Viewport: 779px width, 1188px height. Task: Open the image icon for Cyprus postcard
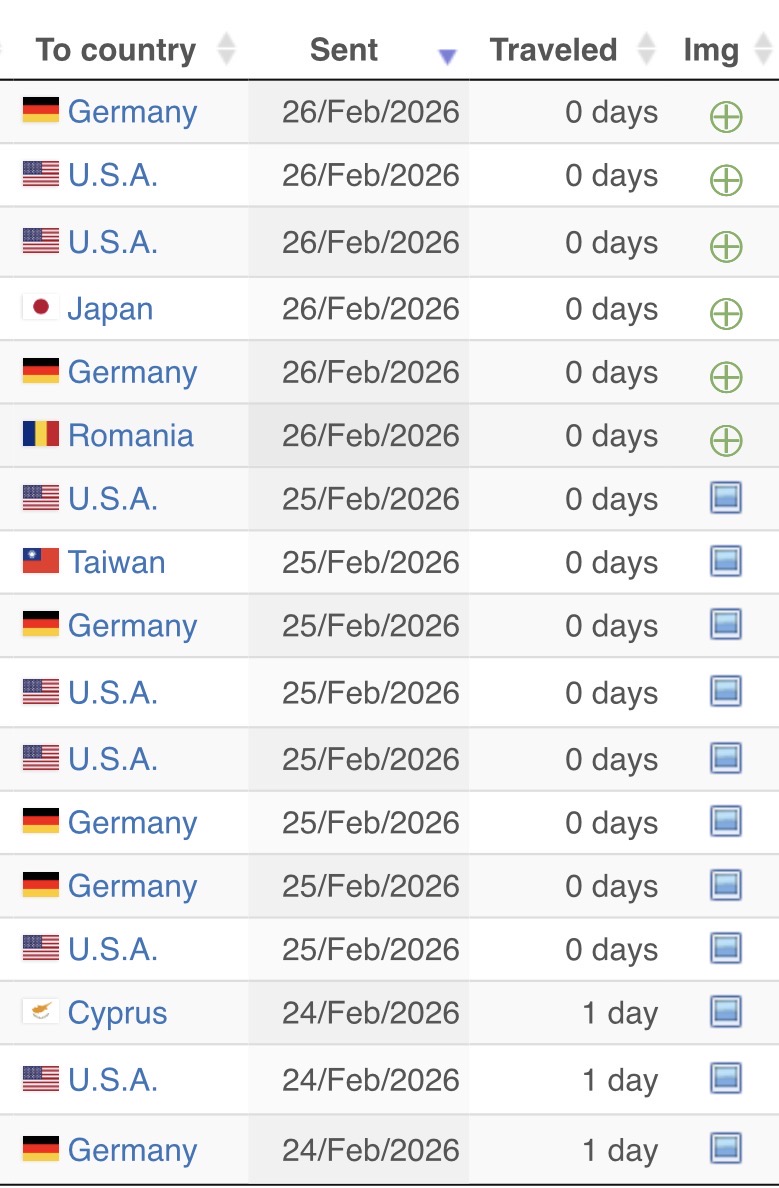[x=726, y=1013]
